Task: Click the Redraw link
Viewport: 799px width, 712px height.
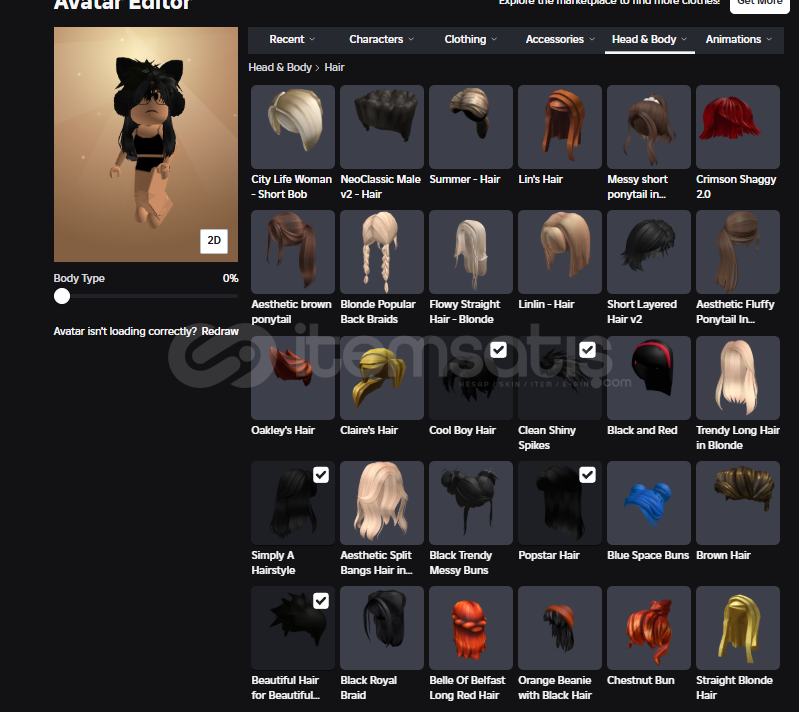Action: pyautogui.click(x=220, y=331)
